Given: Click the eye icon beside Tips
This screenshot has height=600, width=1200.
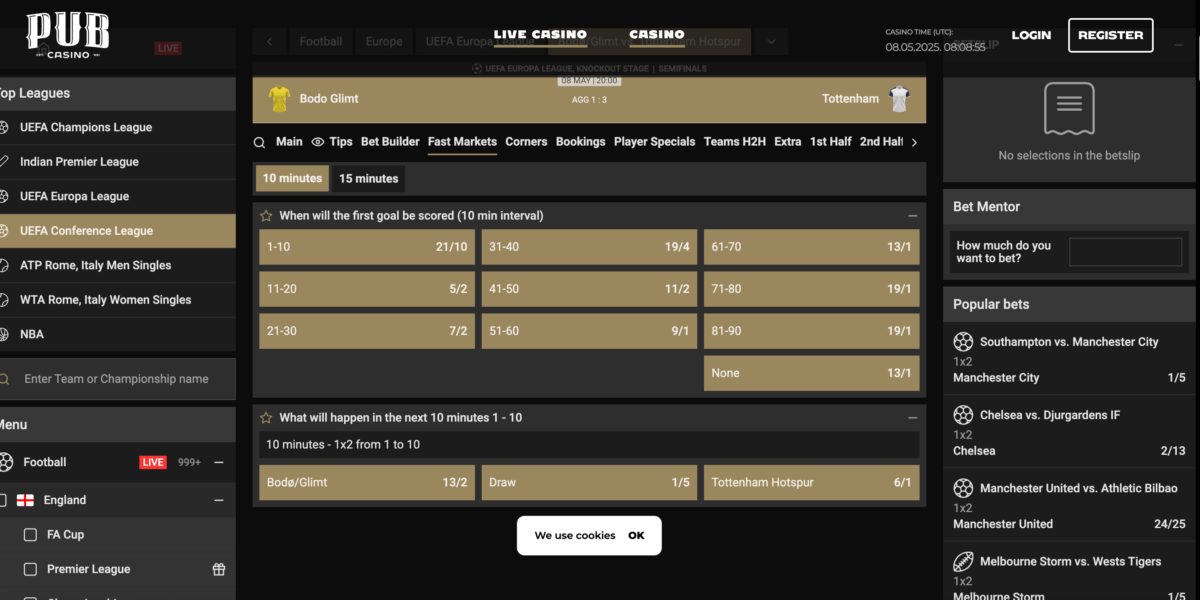Looking at the screenshot, I should (x=318, y=142).
